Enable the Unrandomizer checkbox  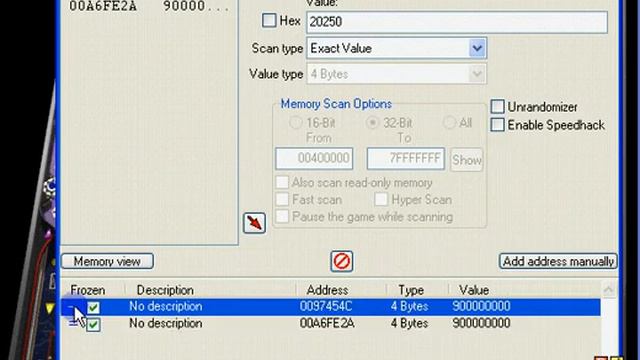coord(498,107)
